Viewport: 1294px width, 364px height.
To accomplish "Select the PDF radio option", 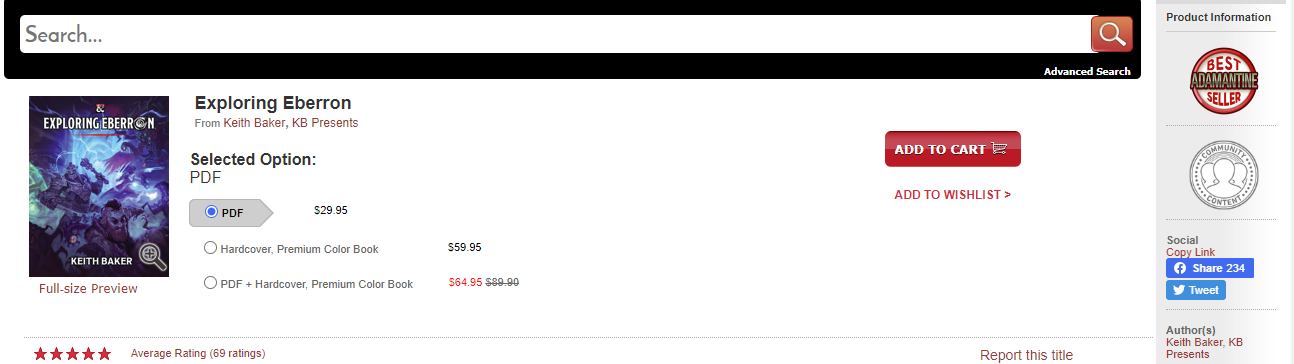I will (x=211, y=212).
